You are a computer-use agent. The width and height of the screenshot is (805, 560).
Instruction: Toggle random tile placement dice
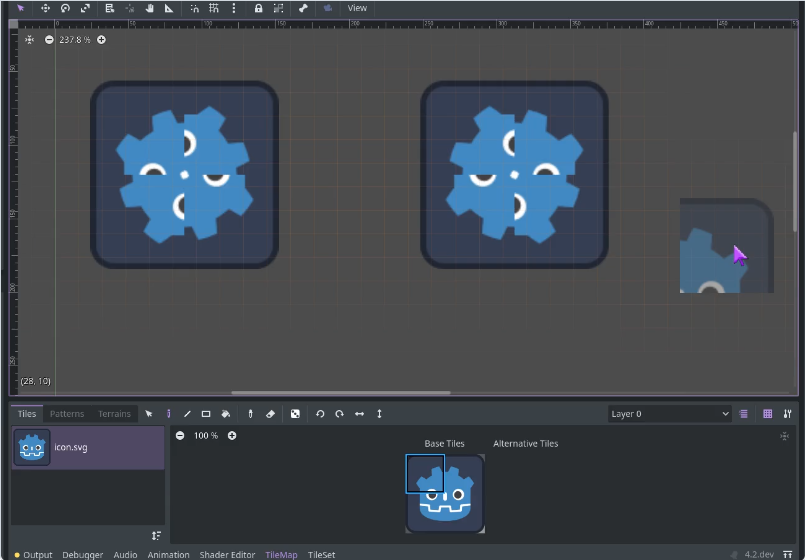click(x=295, y=414)
